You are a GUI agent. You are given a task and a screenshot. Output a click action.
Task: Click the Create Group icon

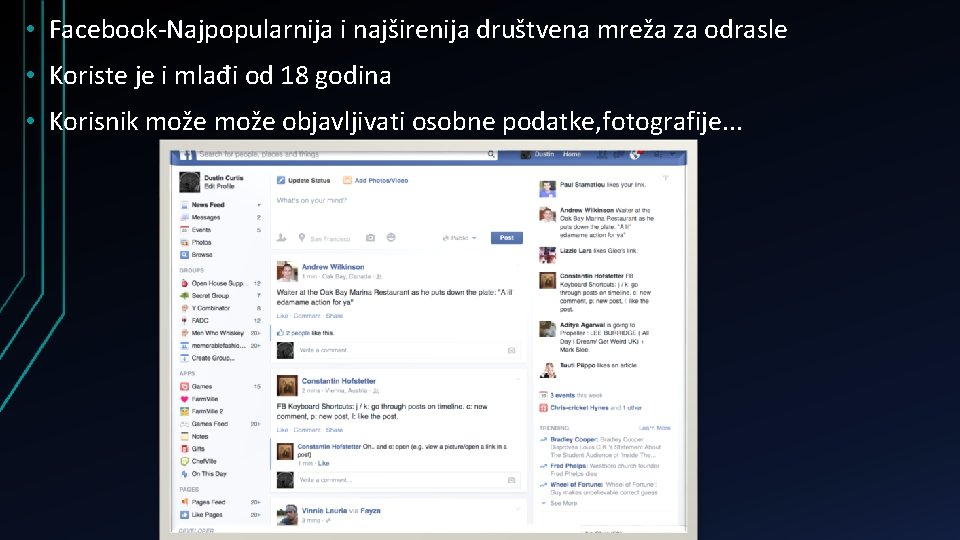[x=184, y=358]
